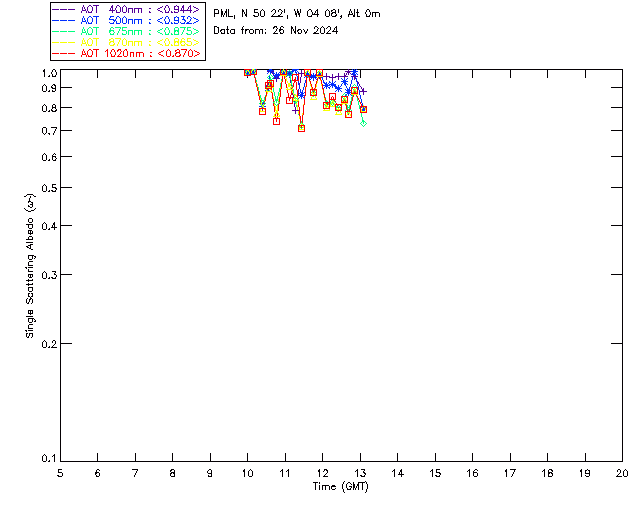Click the x-axis hour label '11'
The height and width of the screenshot is (512, 640).
[285, 473]
